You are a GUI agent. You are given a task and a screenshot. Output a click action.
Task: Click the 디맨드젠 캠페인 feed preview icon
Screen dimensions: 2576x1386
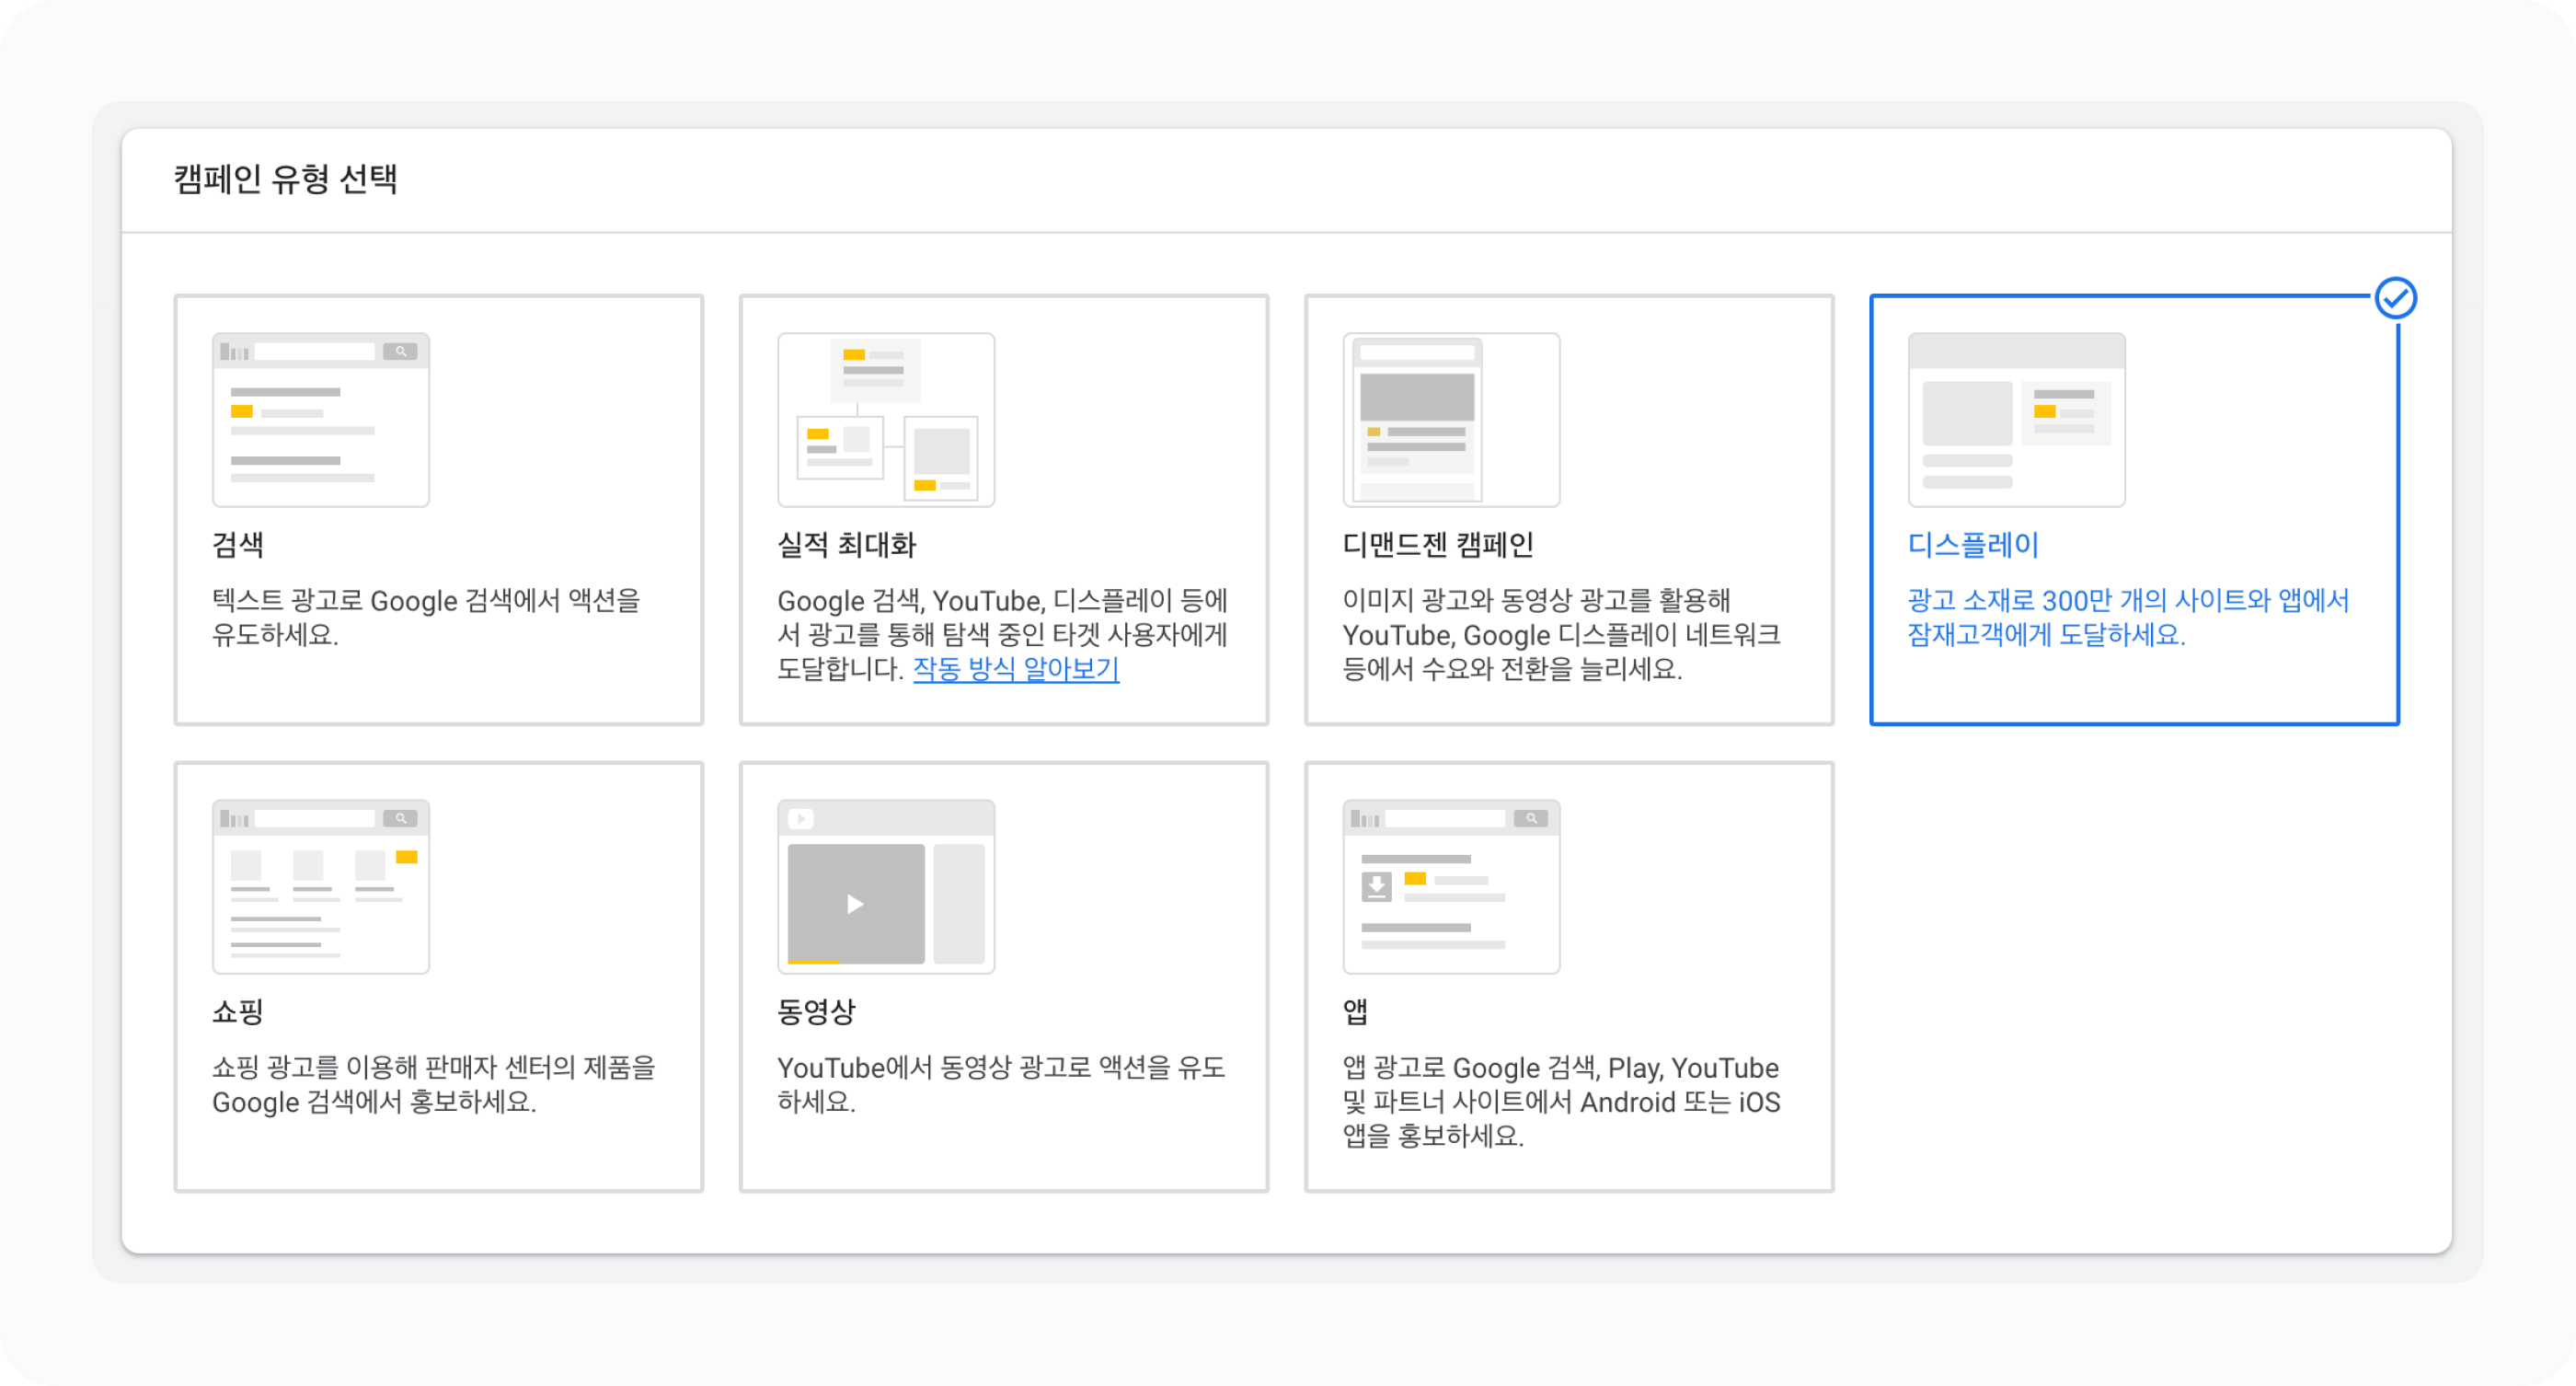(1449, 418)
